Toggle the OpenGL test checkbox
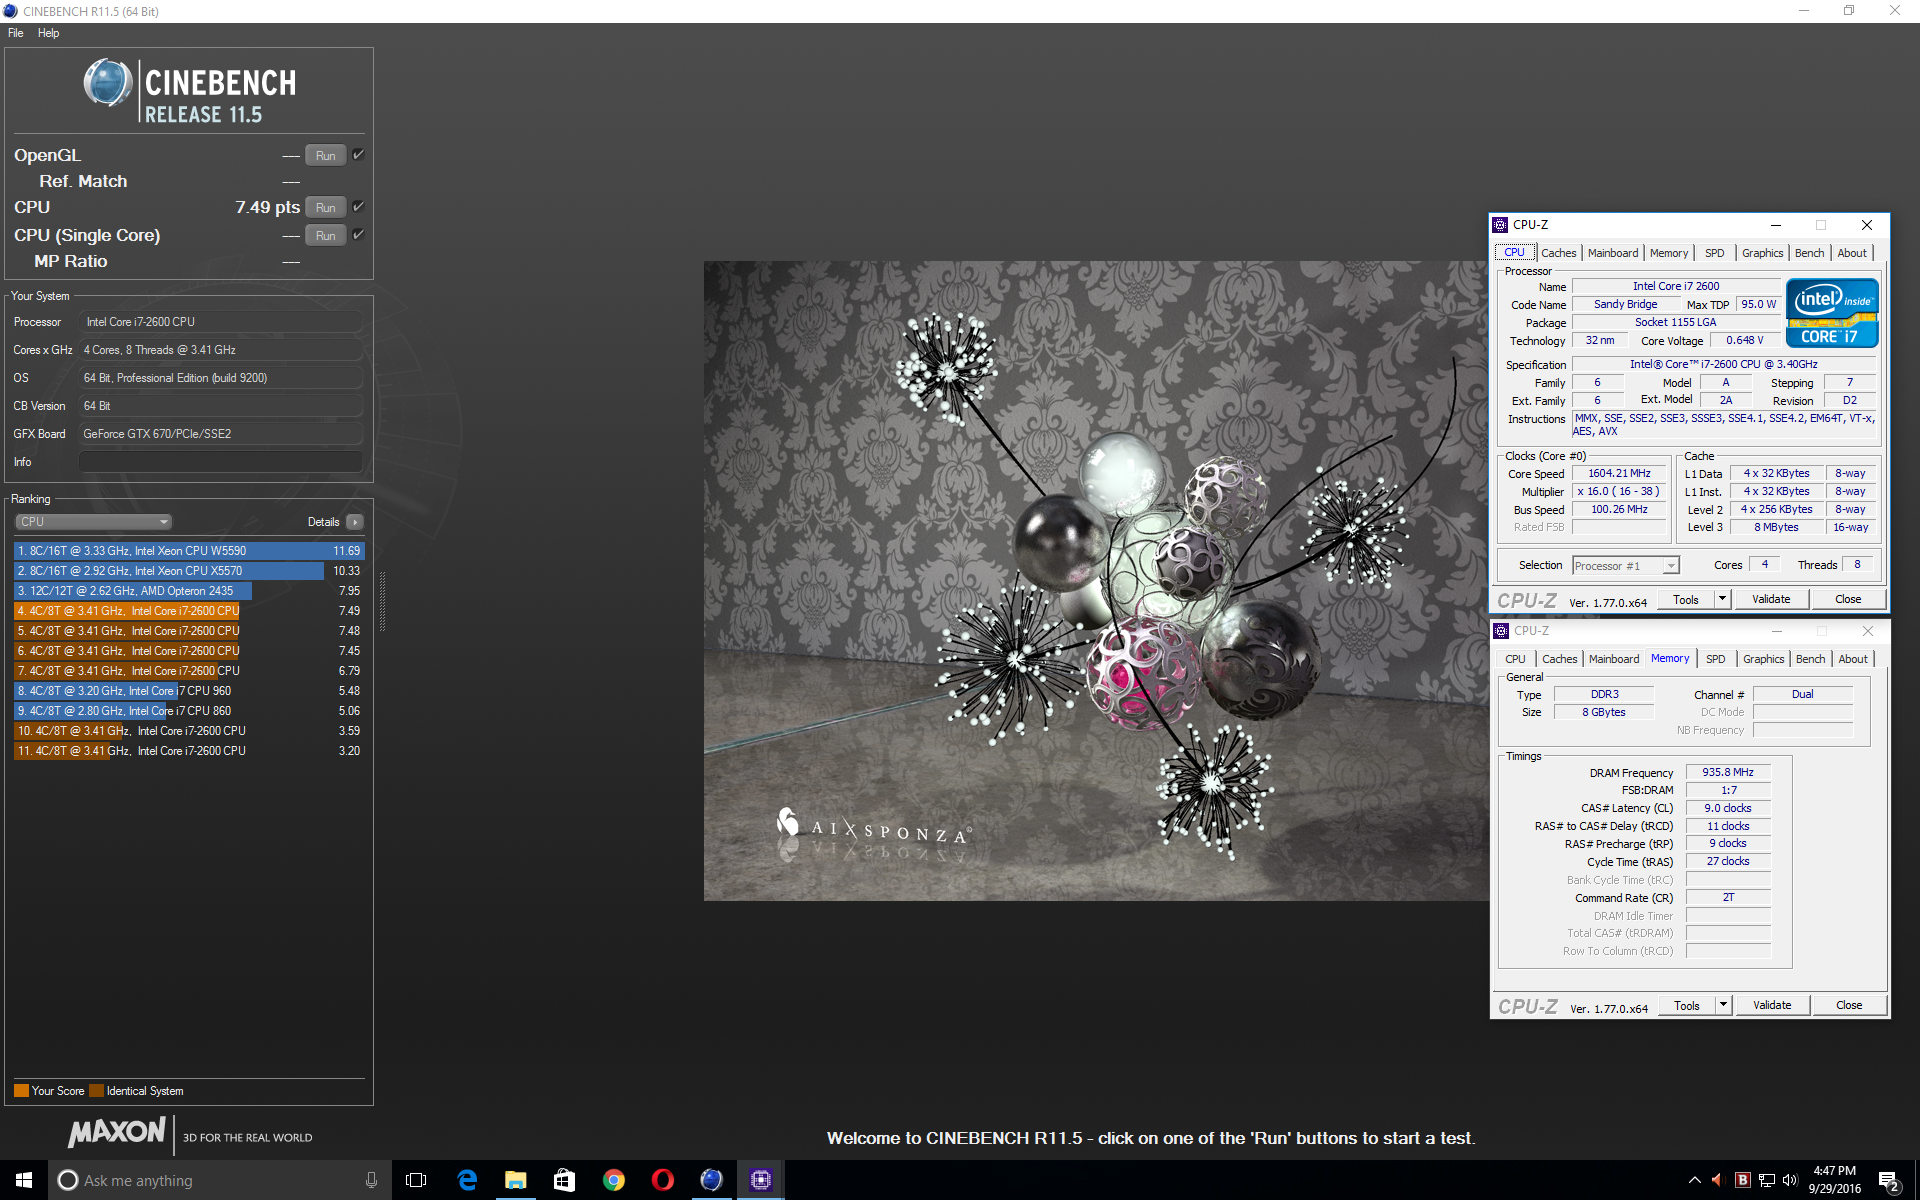 click(x=358, y=155)
